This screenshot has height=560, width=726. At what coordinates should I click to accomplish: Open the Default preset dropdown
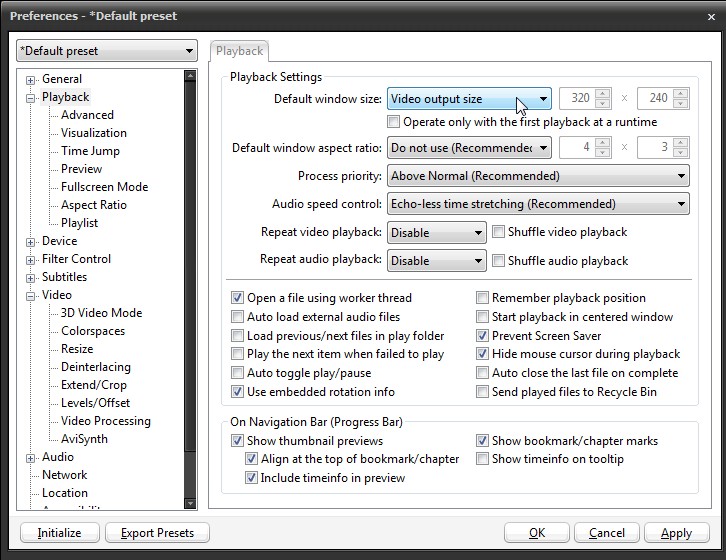107,51
